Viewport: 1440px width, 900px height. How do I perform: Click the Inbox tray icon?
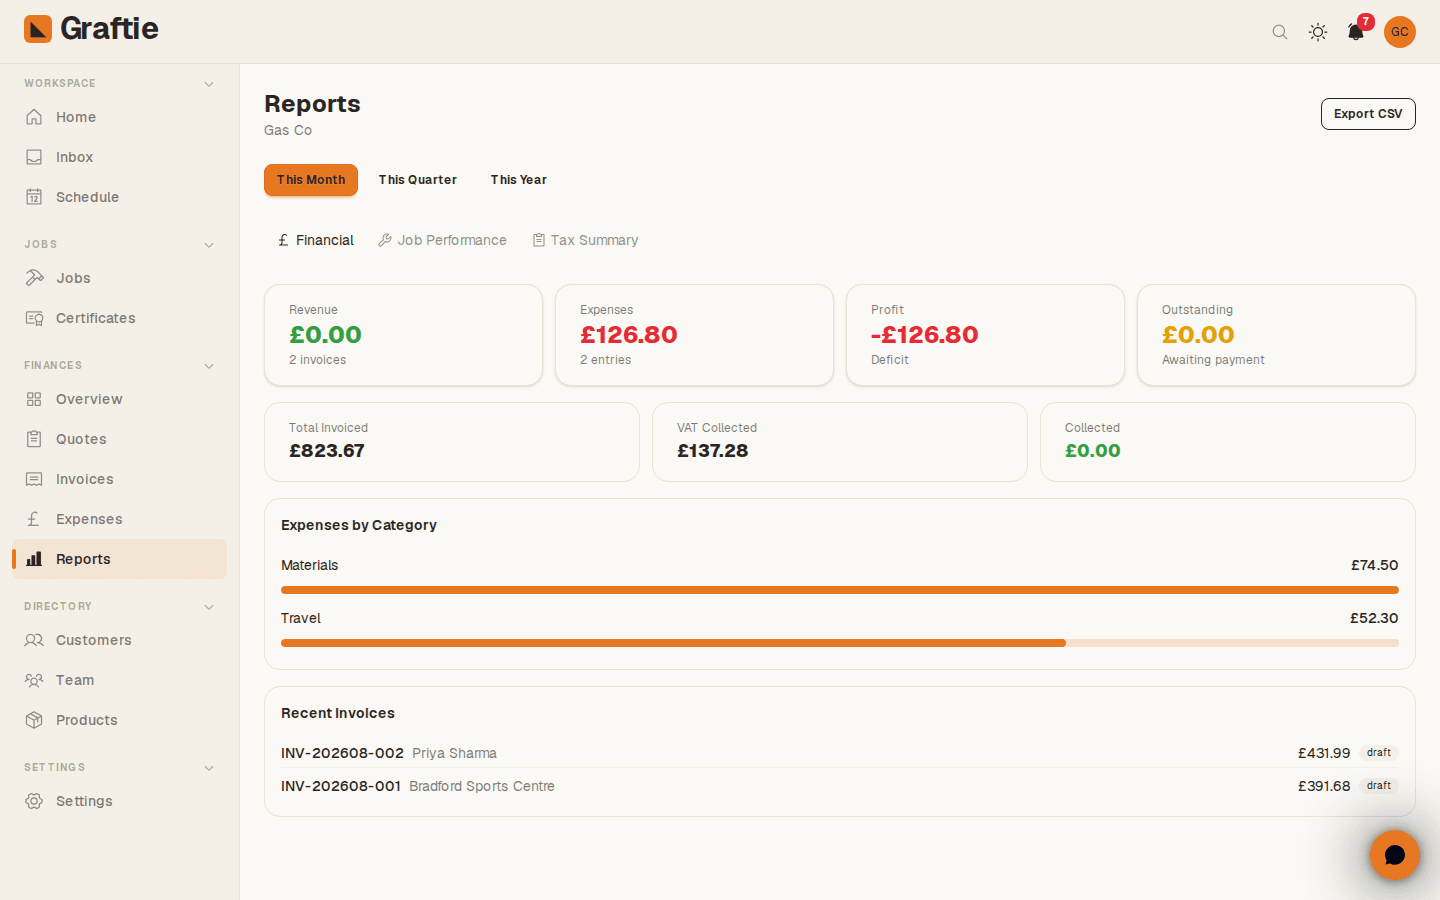pyautogui.click(x=34, y=157)
